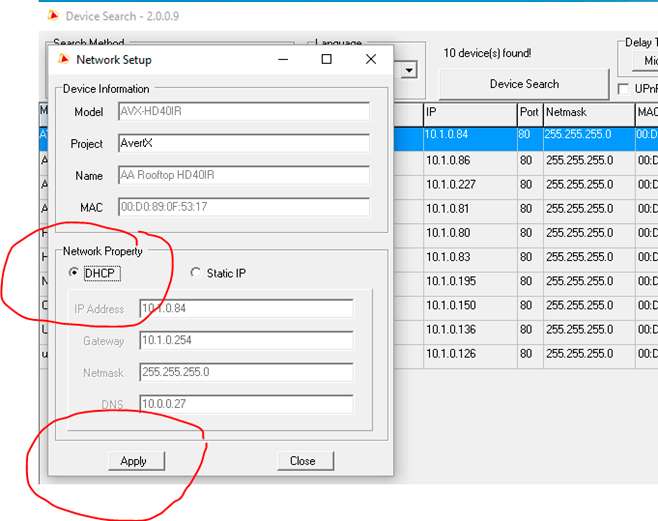Screen dimensions: 658x521
Task: Sort devices by the IP column header
Action: point(468,112)
